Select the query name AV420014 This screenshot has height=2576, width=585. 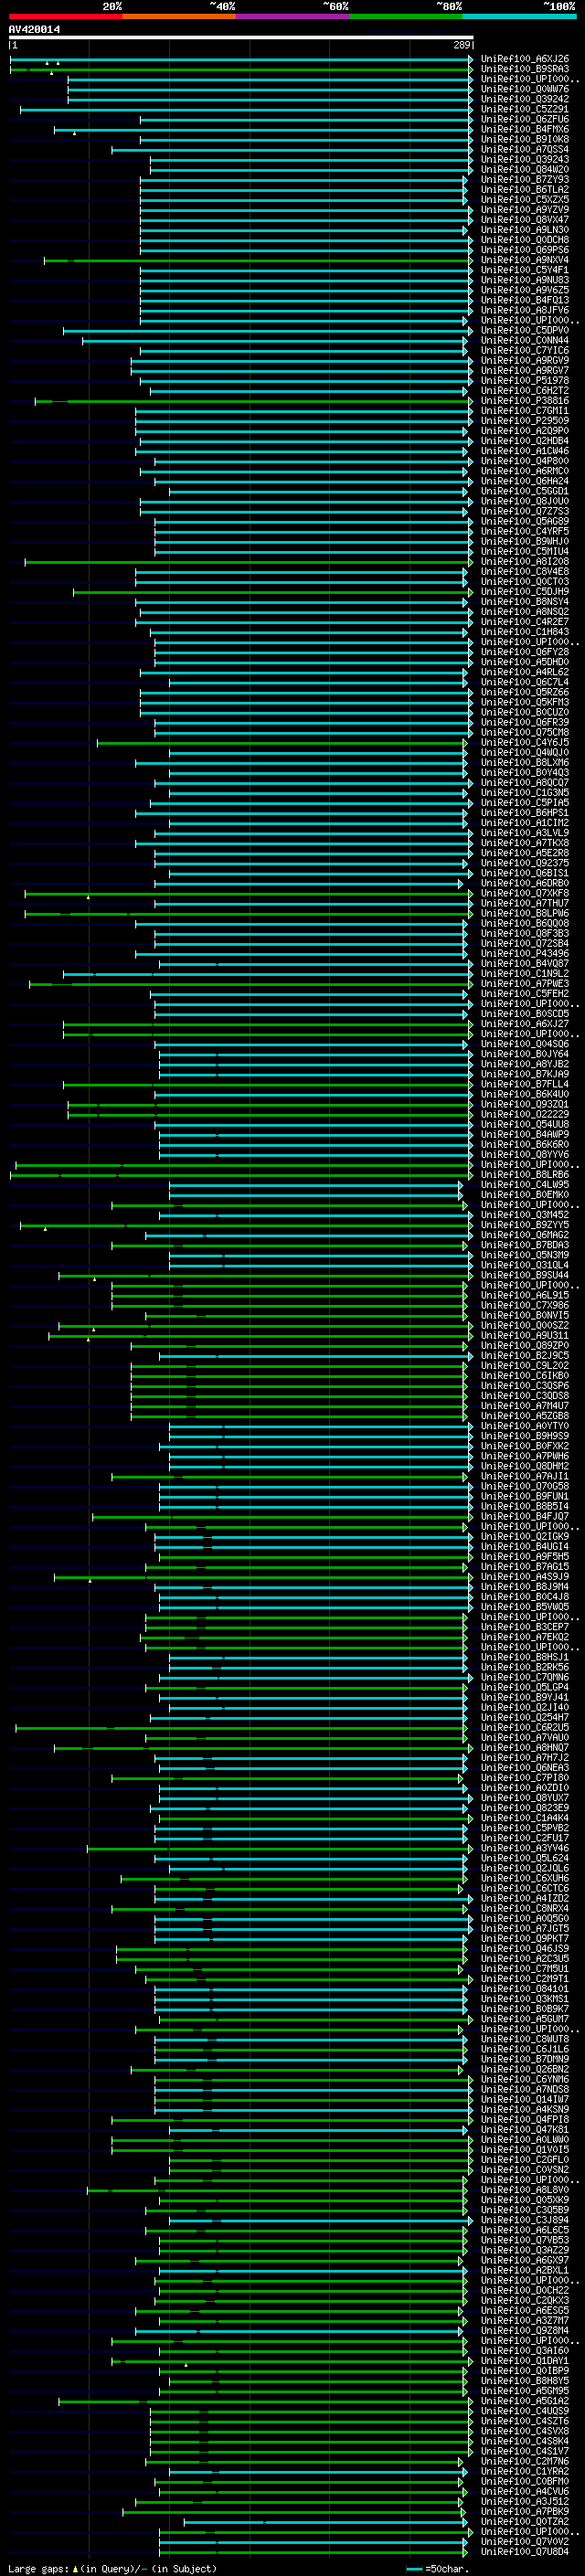34,30
